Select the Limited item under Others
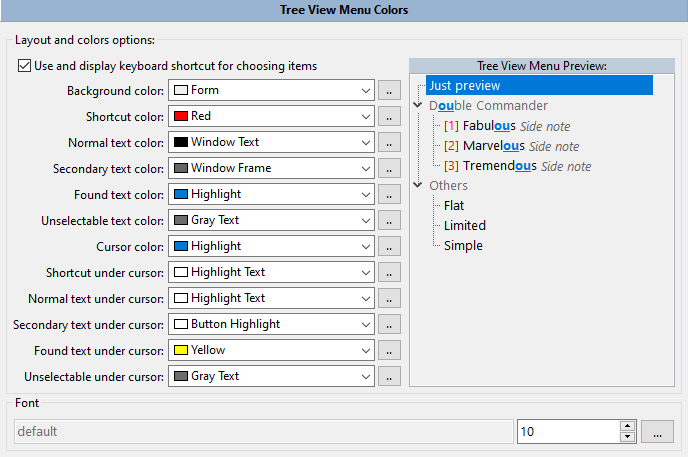The height and width of the screenshot is (457, 688). click(464, 226)
